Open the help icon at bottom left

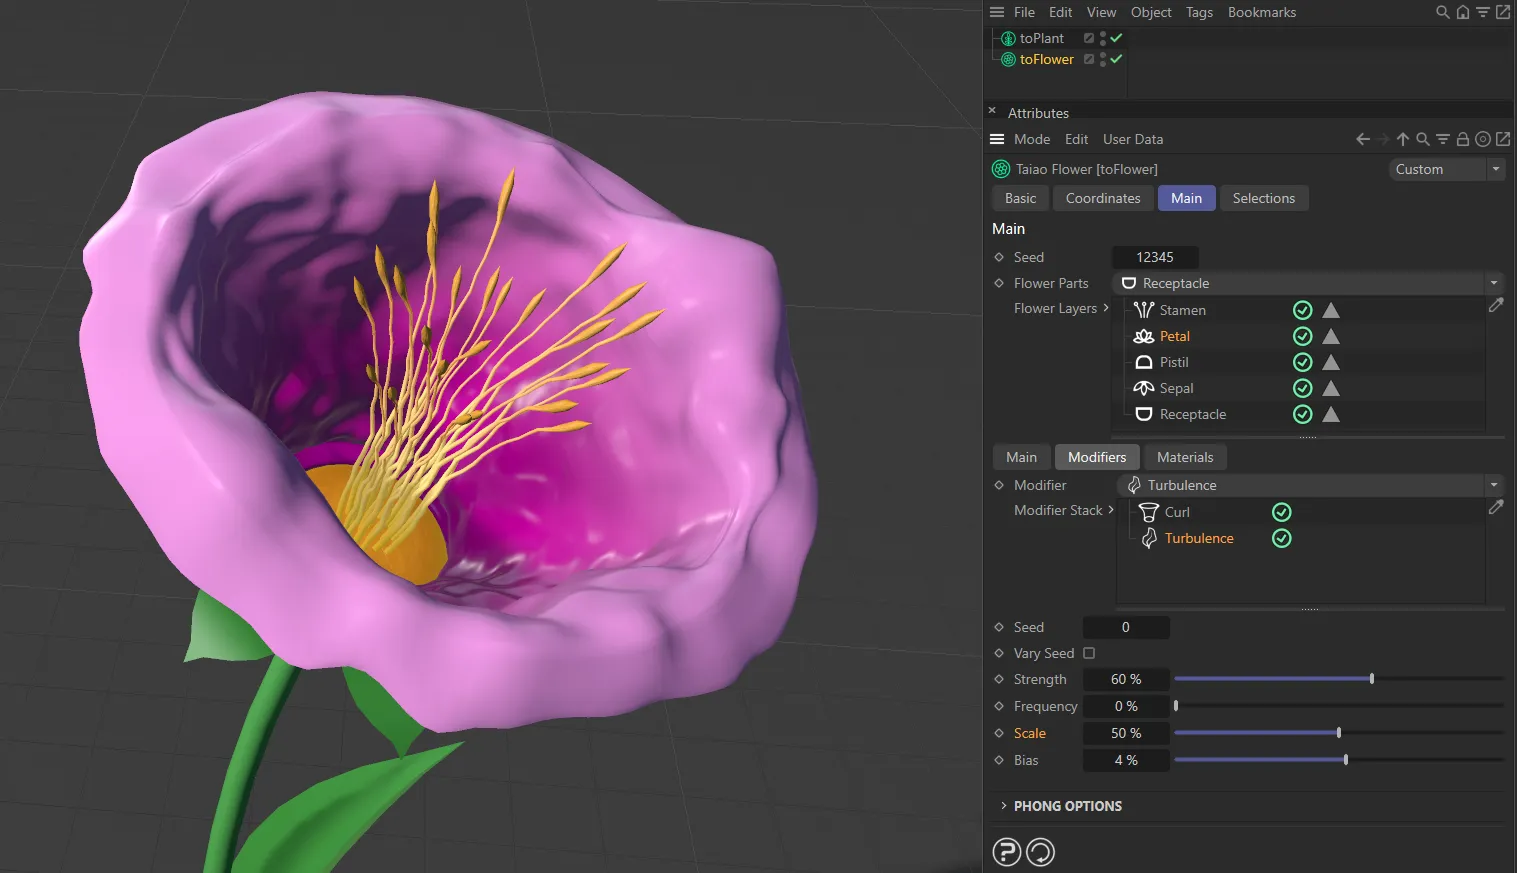[1006, 851]
